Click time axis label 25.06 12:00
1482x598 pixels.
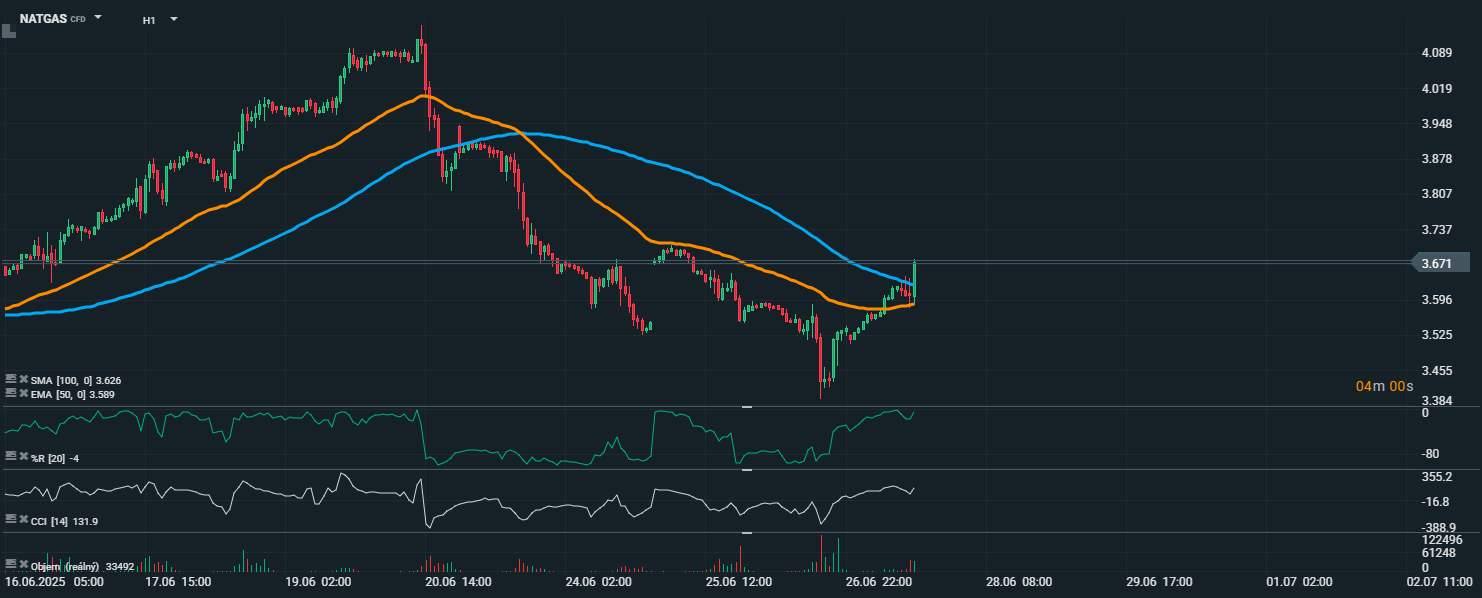click(x=738, y=581)
